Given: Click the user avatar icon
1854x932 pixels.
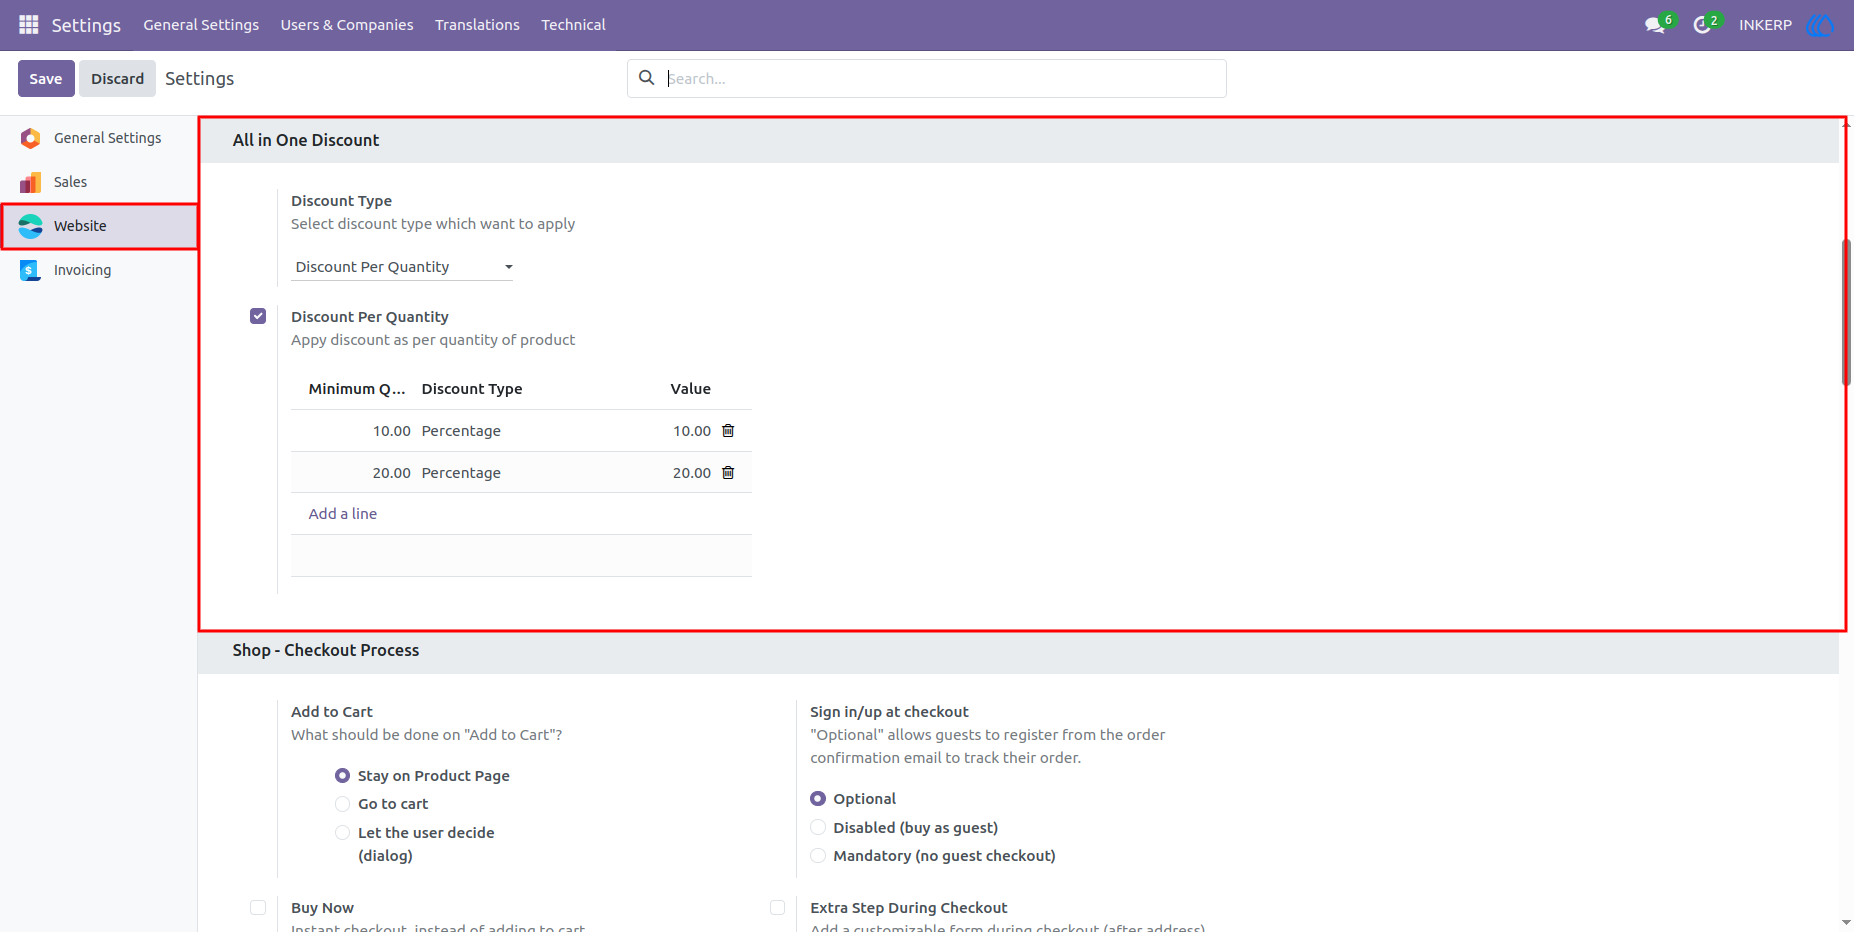Looking at the screenshot, I should click(1820, 25).
